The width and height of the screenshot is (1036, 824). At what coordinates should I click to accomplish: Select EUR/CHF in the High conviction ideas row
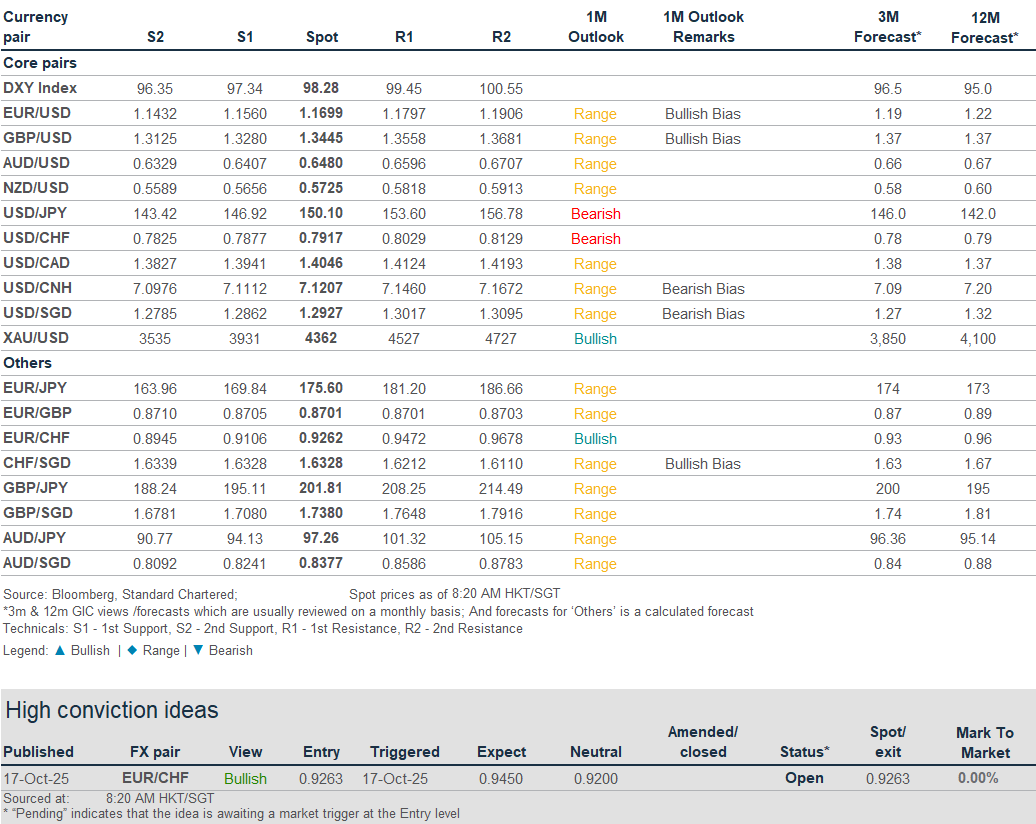point(153,778)
